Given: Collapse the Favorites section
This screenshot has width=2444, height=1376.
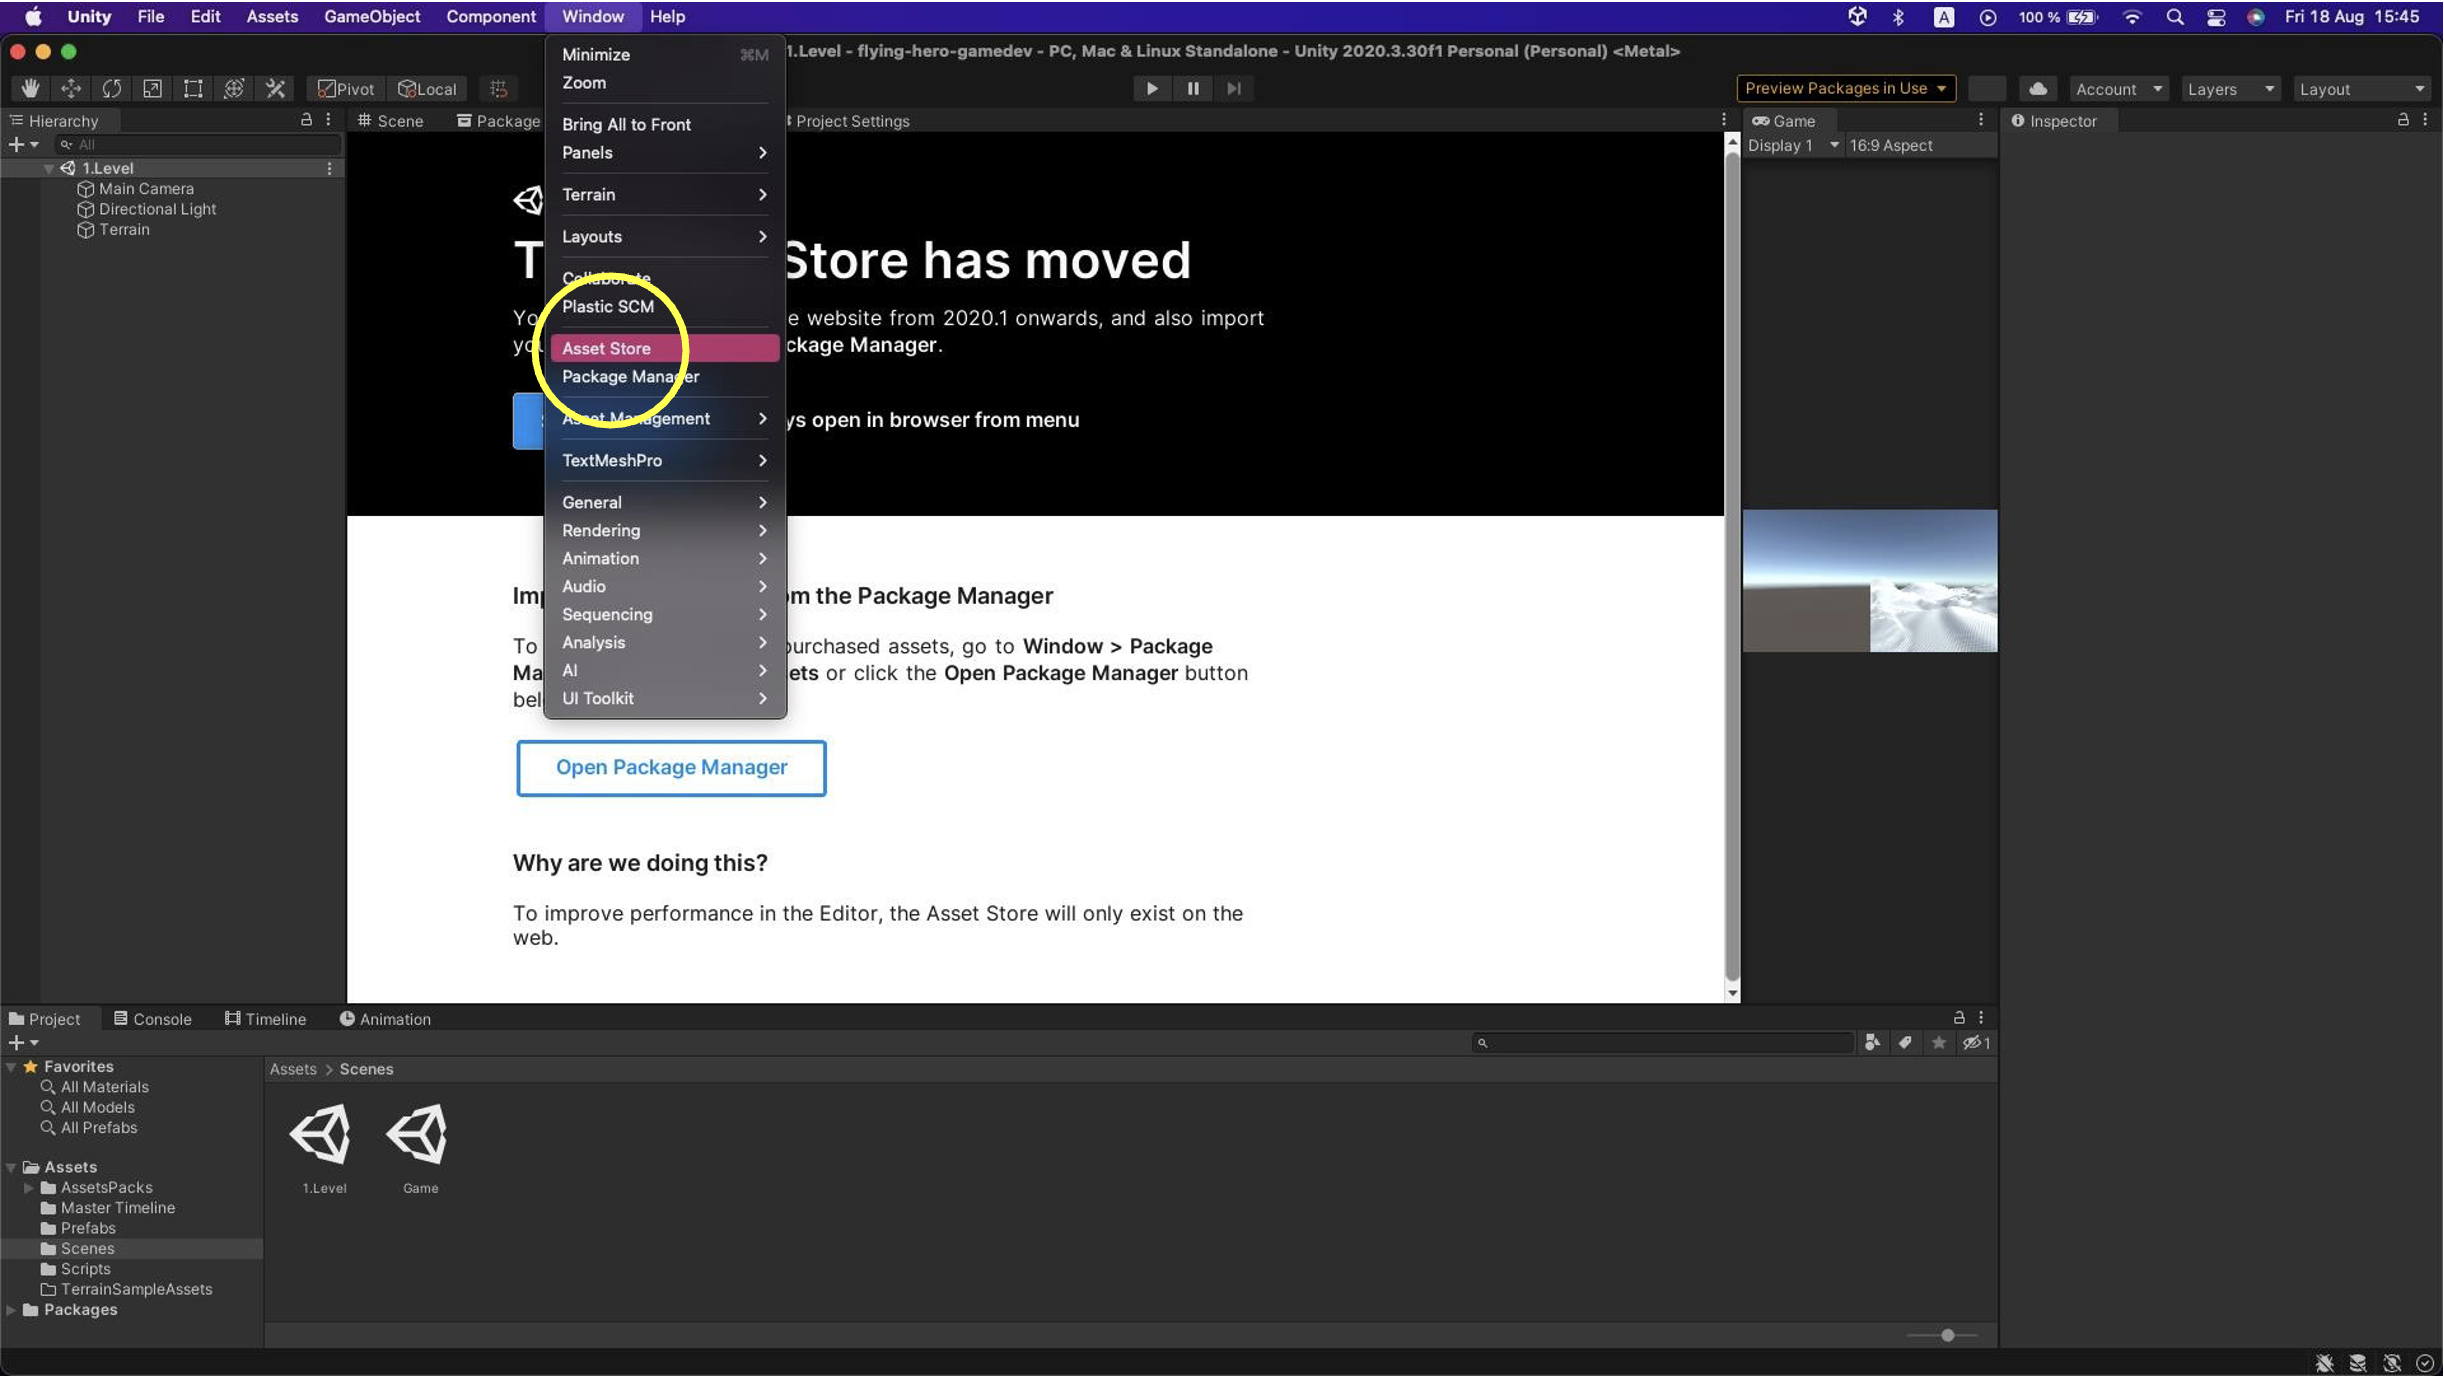Looking at the screenshot, I should pyautogui.click(x=11, y=1066).
